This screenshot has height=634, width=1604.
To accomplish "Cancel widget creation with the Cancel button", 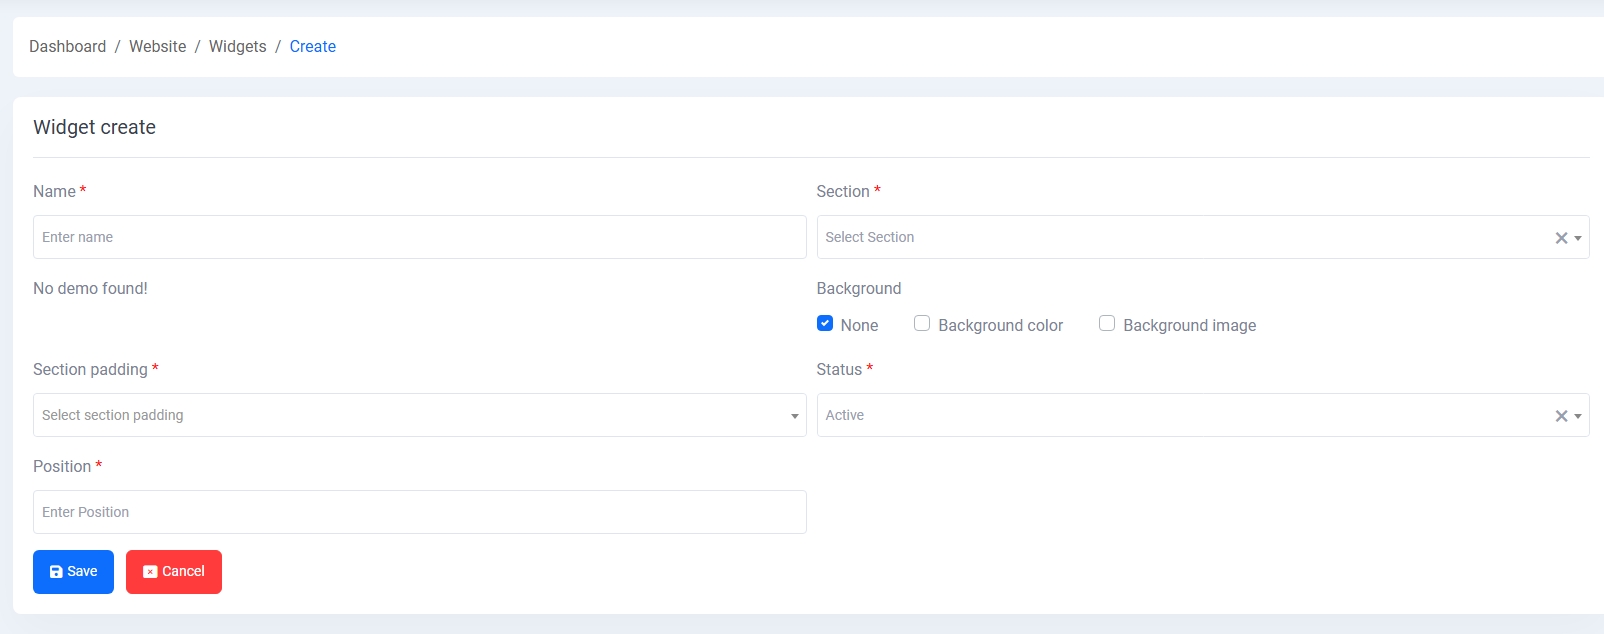I will coord(174,572).
